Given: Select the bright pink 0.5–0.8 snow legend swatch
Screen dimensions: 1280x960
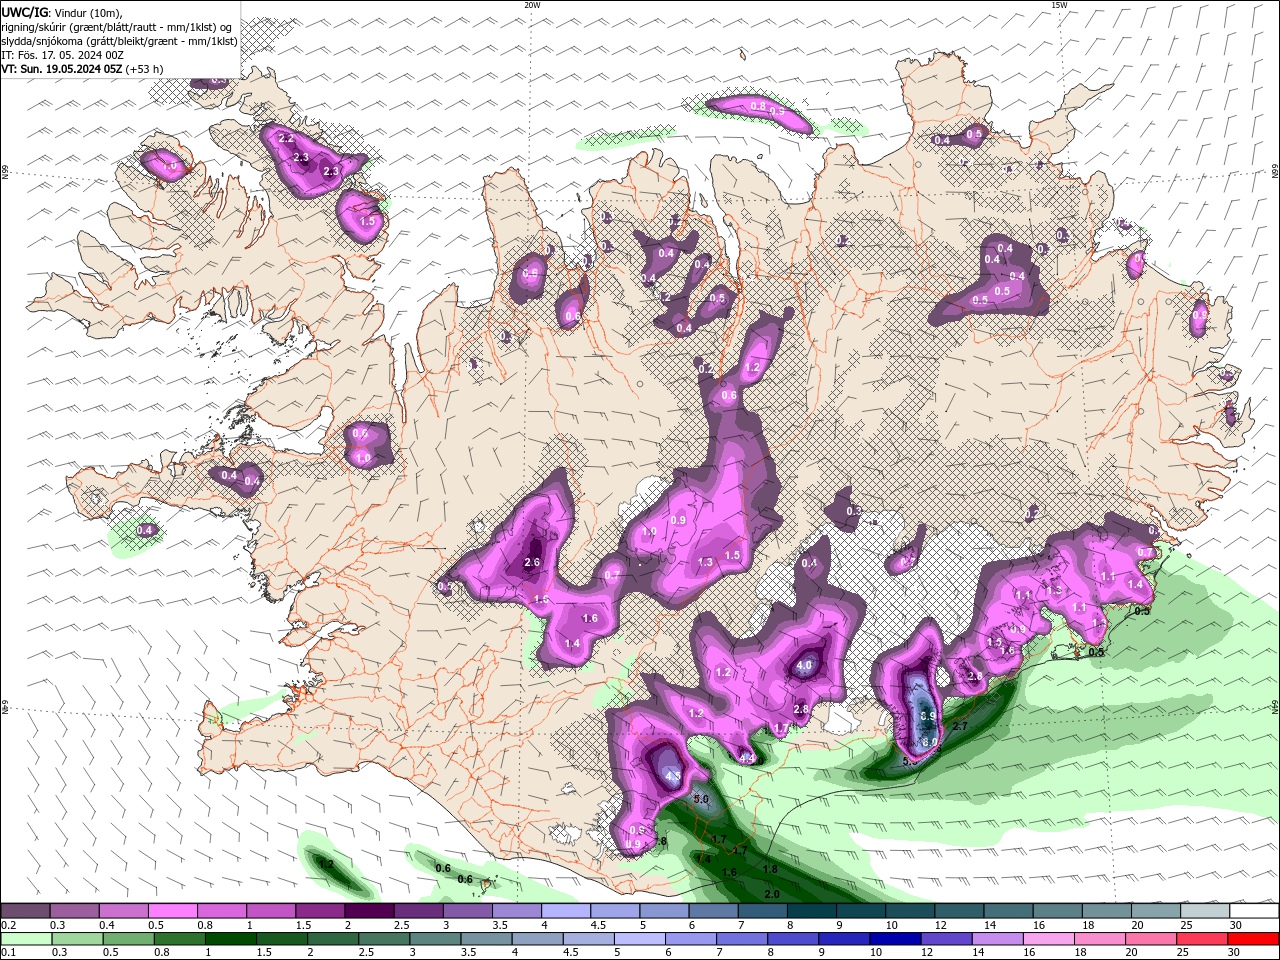Looking at the screenshot, I should click(x=172, y=911).
